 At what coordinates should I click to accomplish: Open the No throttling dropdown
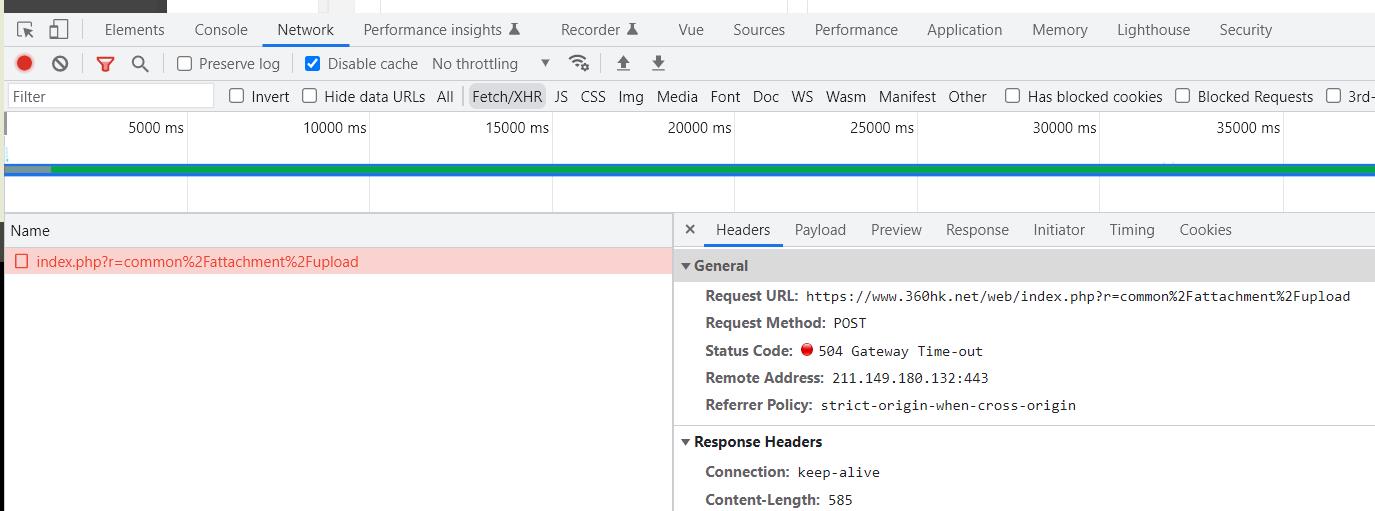(490, 64)
